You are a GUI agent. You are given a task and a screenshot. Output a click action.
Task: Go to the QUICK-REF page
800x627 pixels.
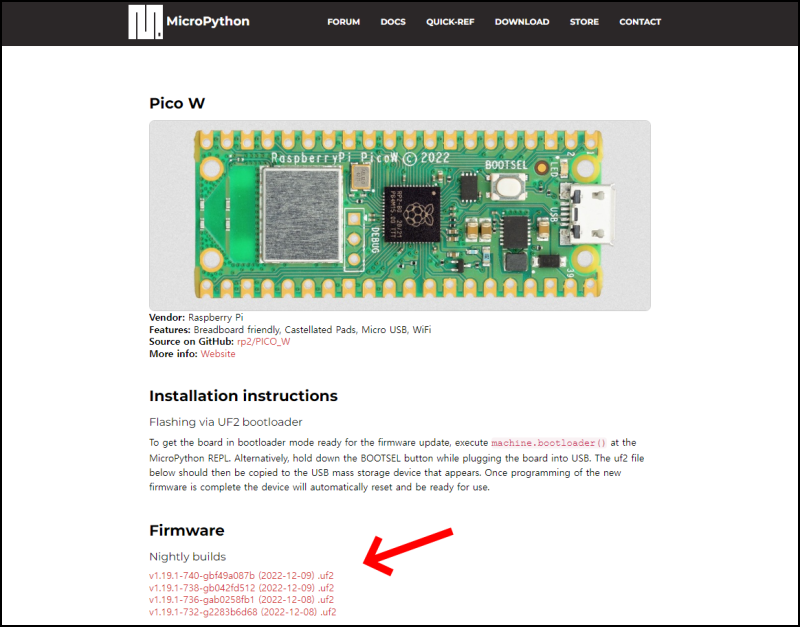tap(450, 22)
